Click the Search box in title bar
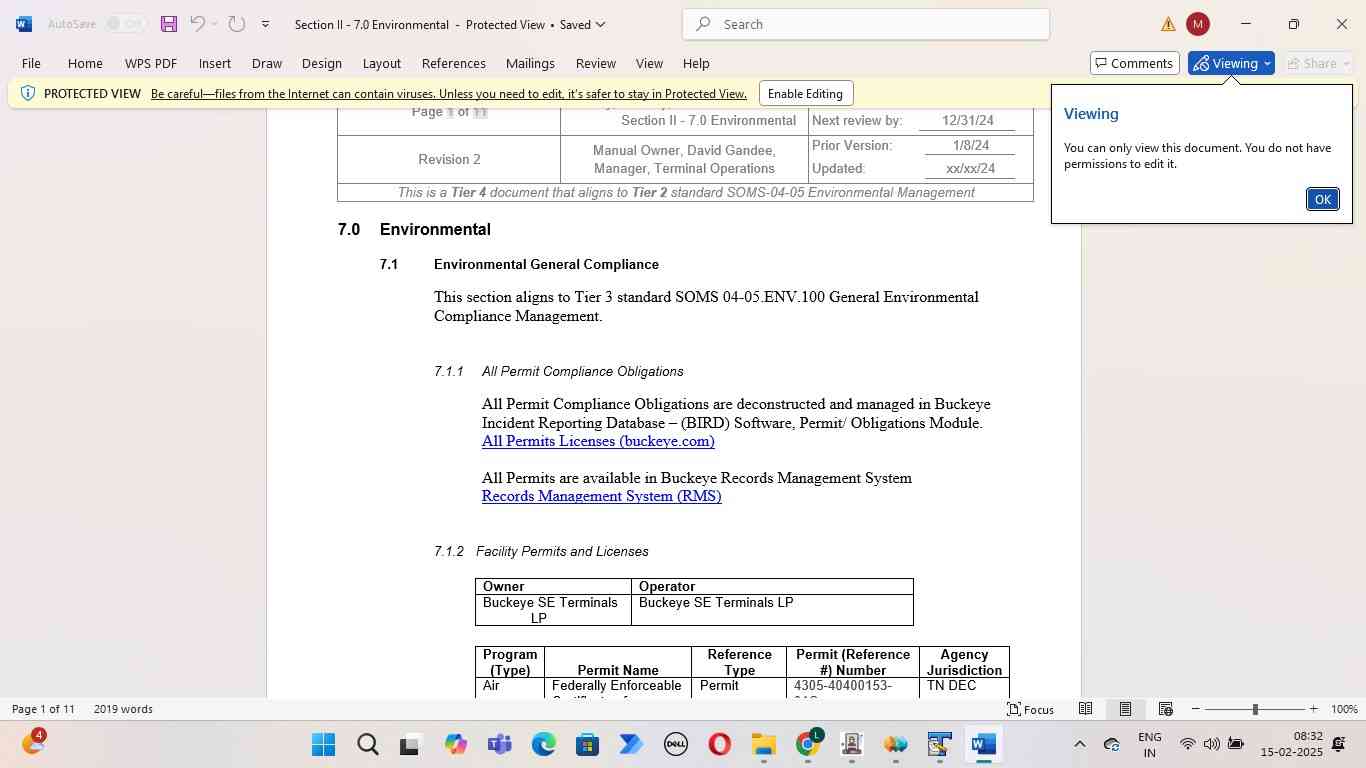Image resolution: width=1366 pixels, height=768 pixels. tap(866, 24)
